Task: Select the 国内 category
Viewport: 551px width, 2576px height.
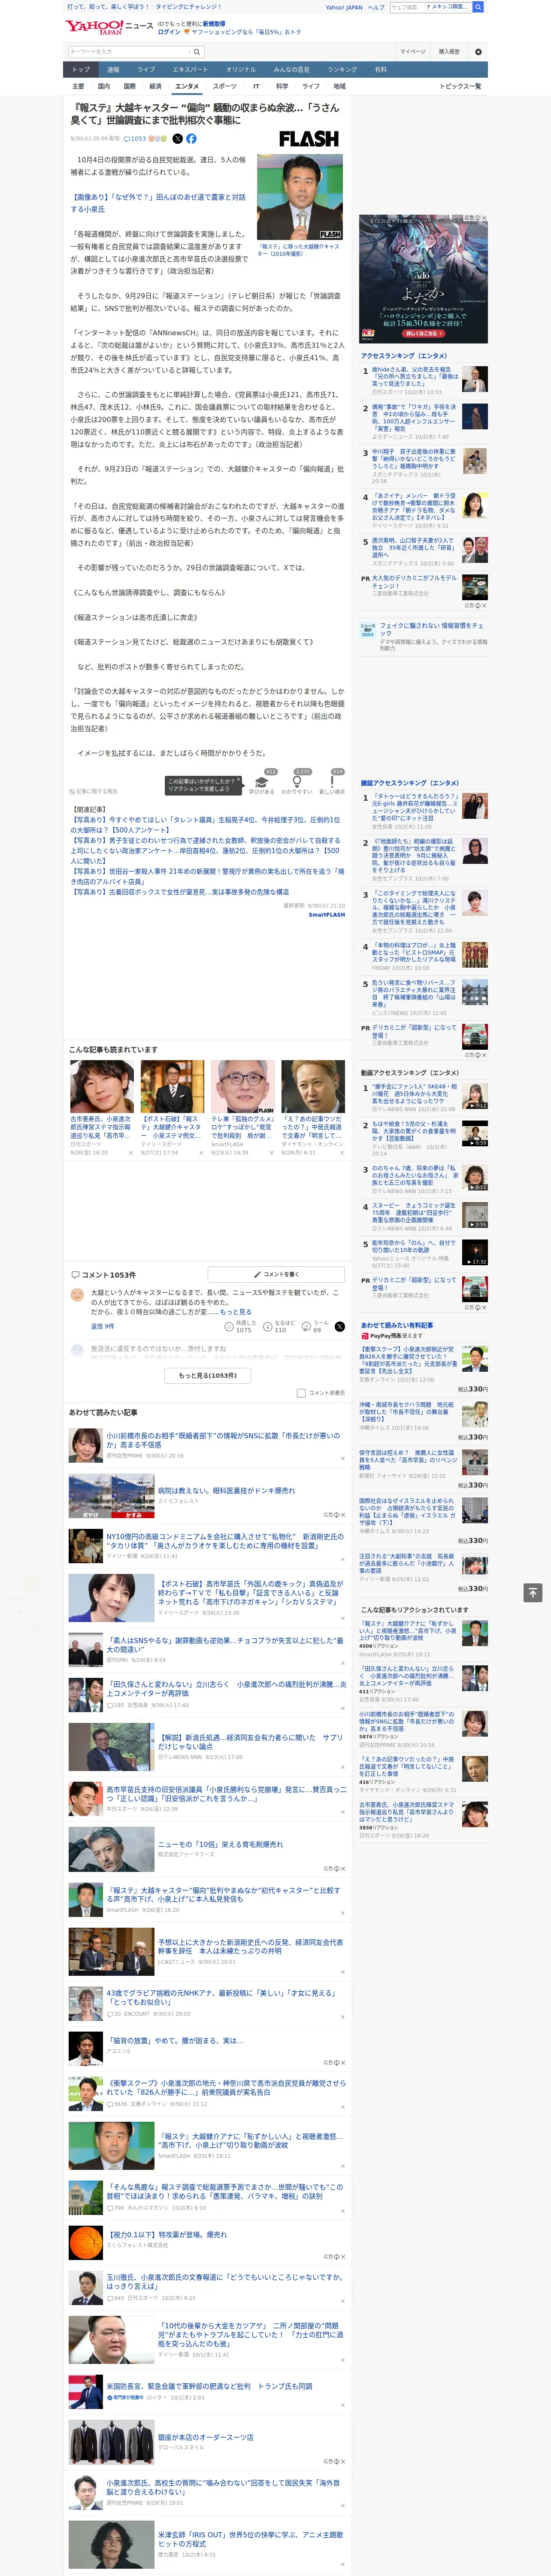Action: pyautogui.click(x=103, y=86)
